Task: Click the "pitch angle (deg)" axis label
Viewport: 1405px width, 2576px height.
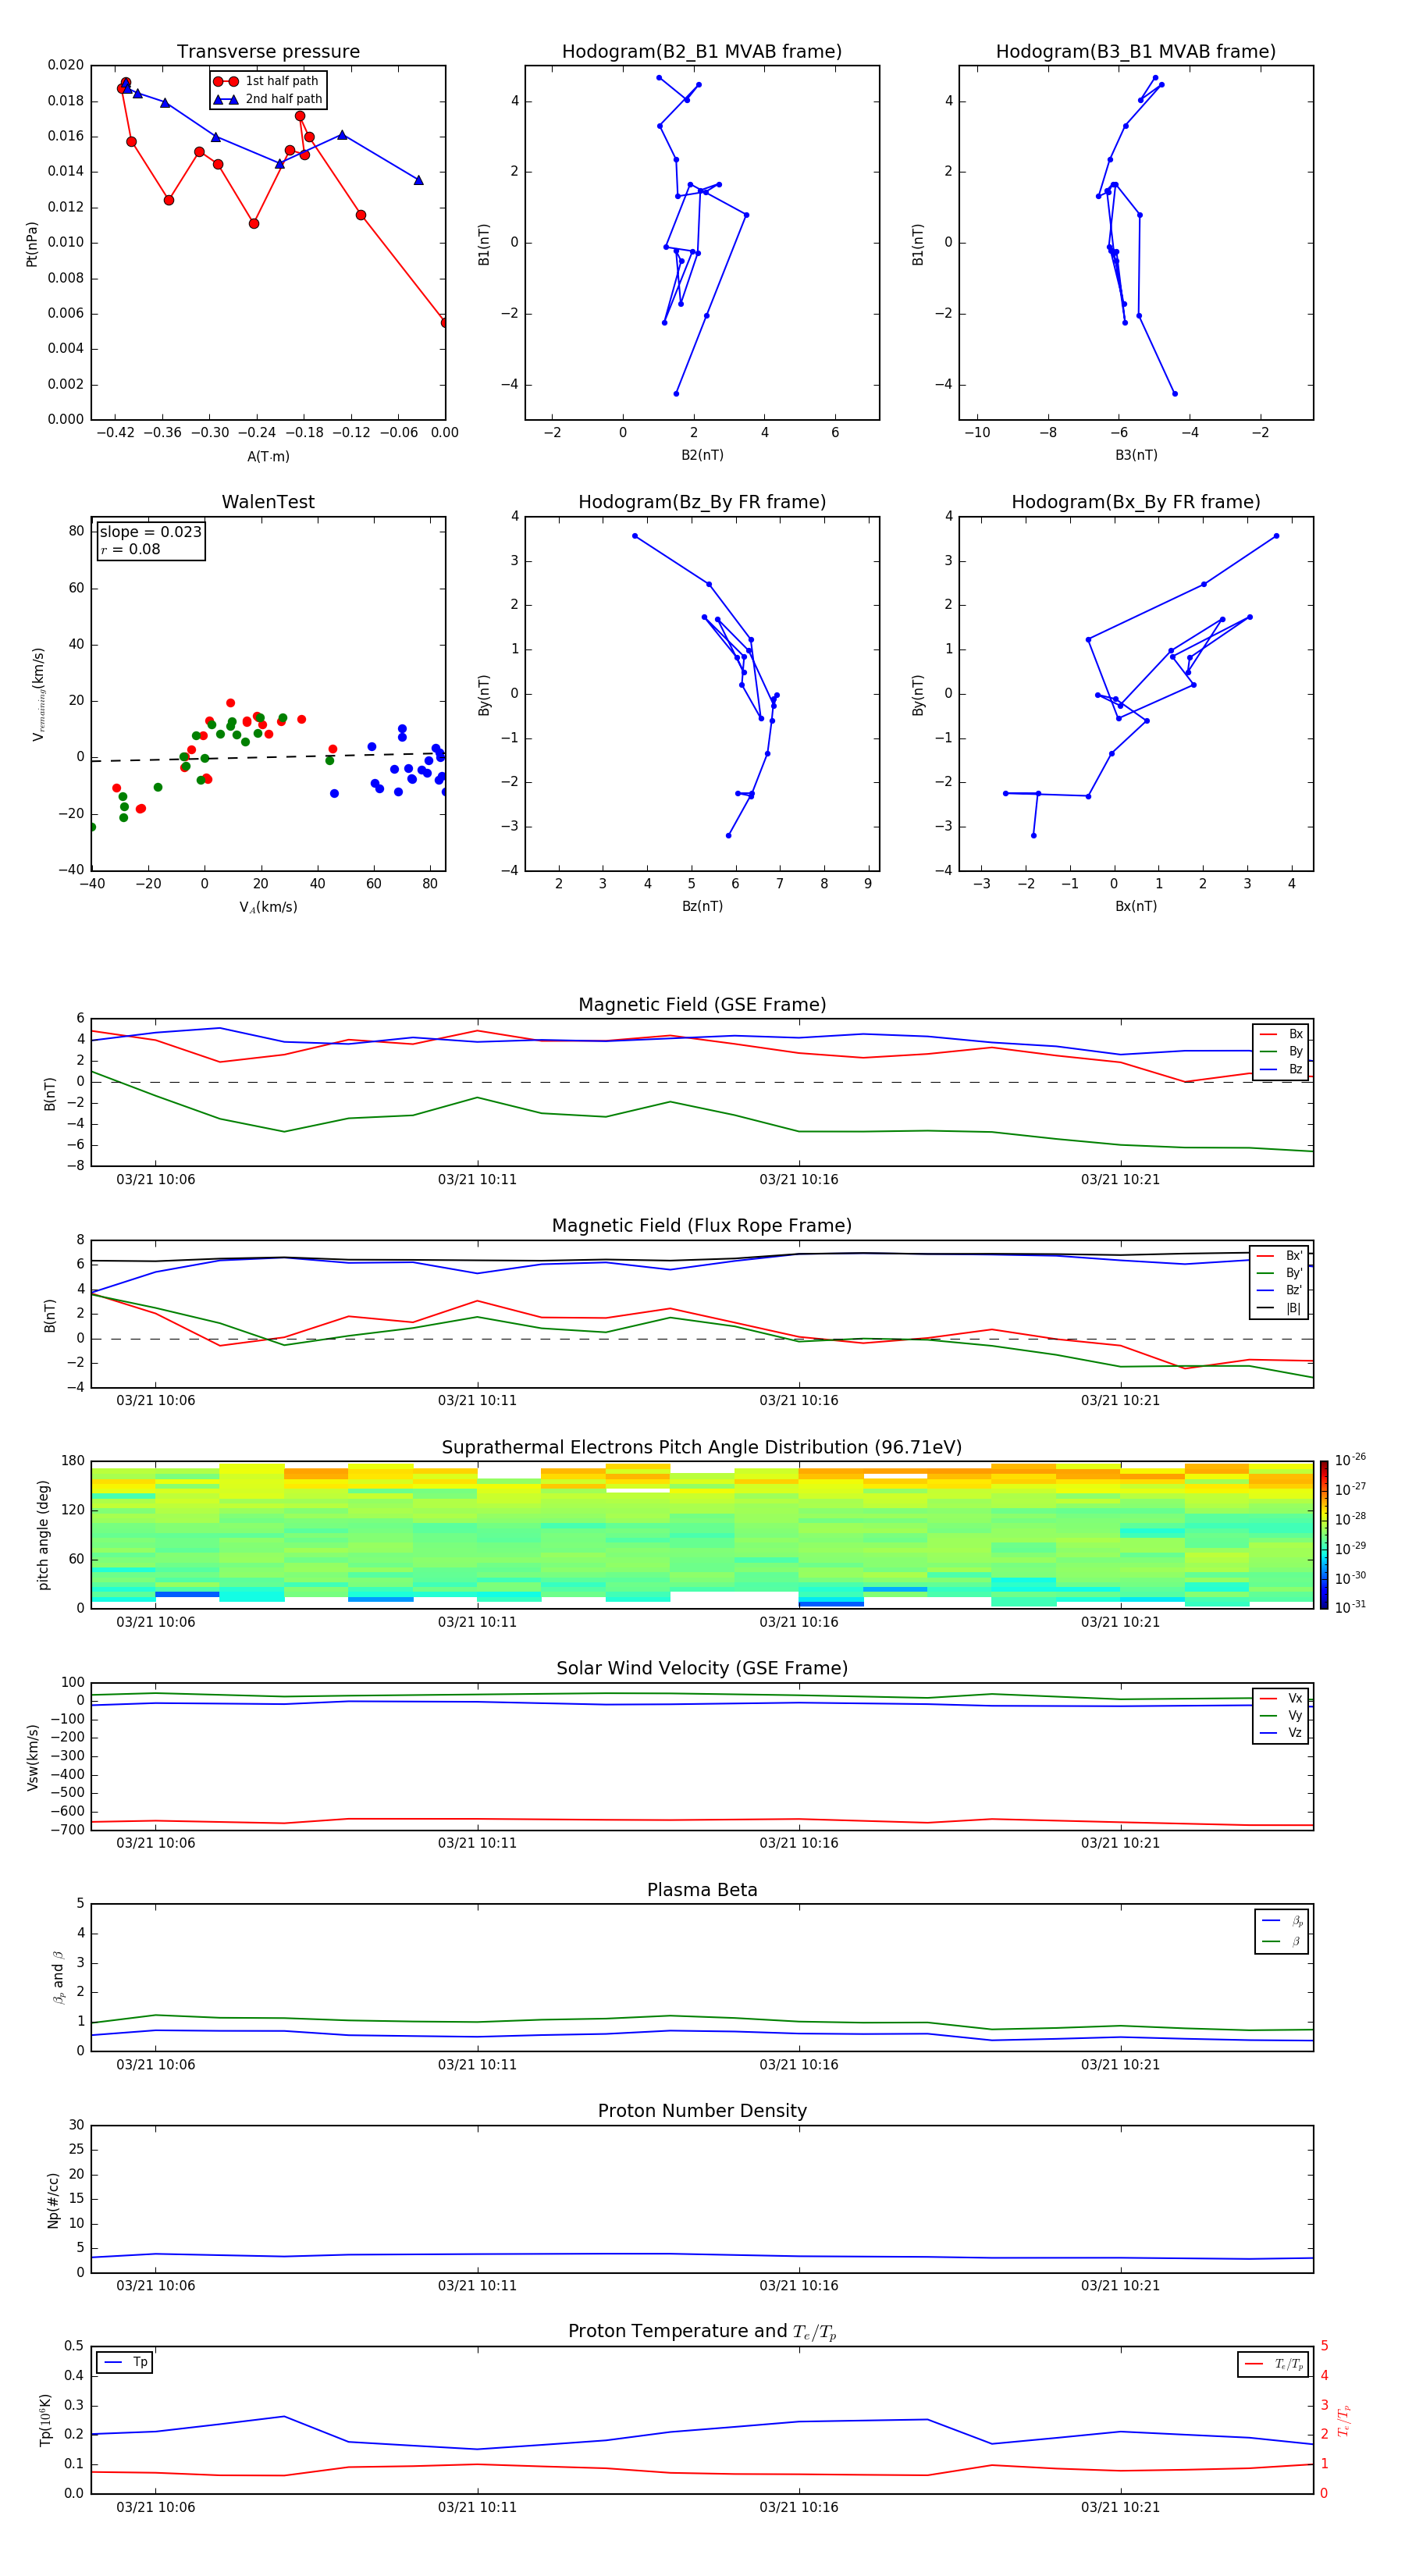Action: pyautogui.click(x=43, y=1535)
